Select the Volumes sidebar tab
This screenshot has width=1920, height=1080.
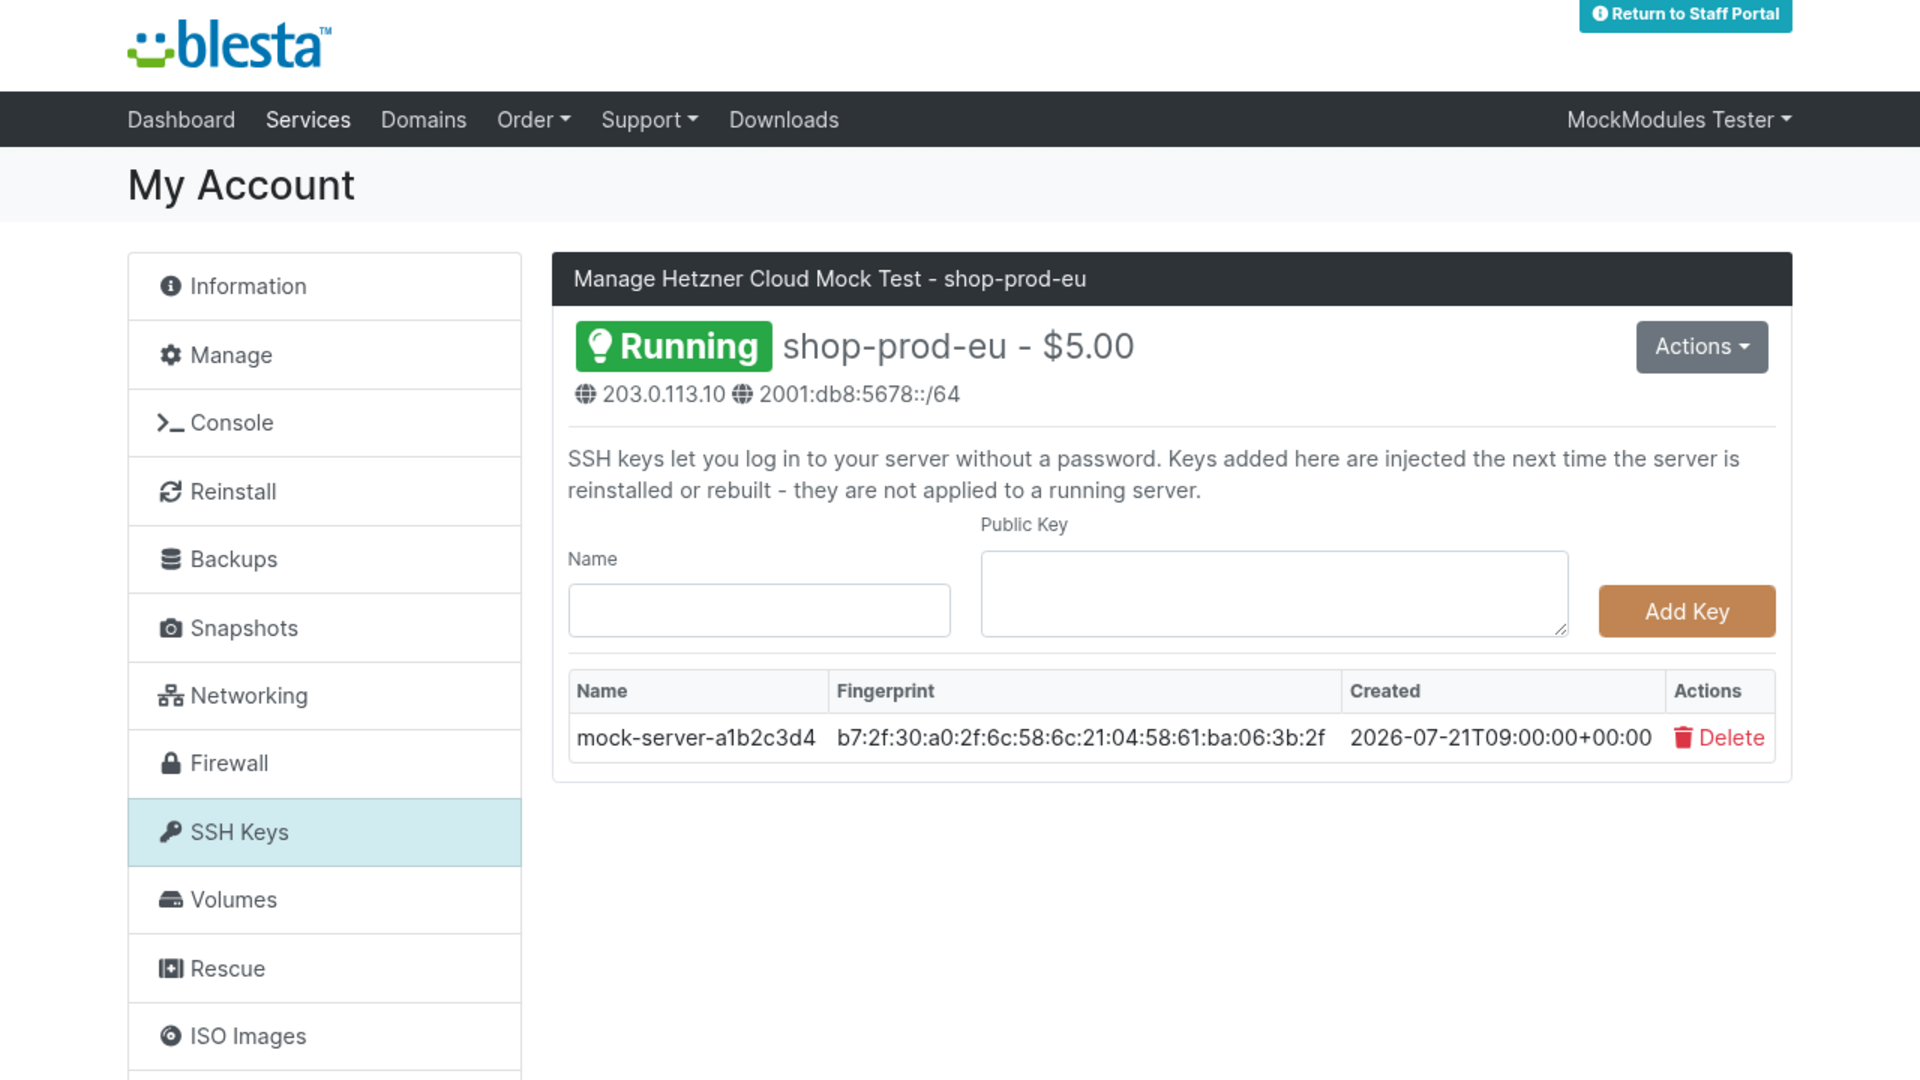click(x=325, y=900)
